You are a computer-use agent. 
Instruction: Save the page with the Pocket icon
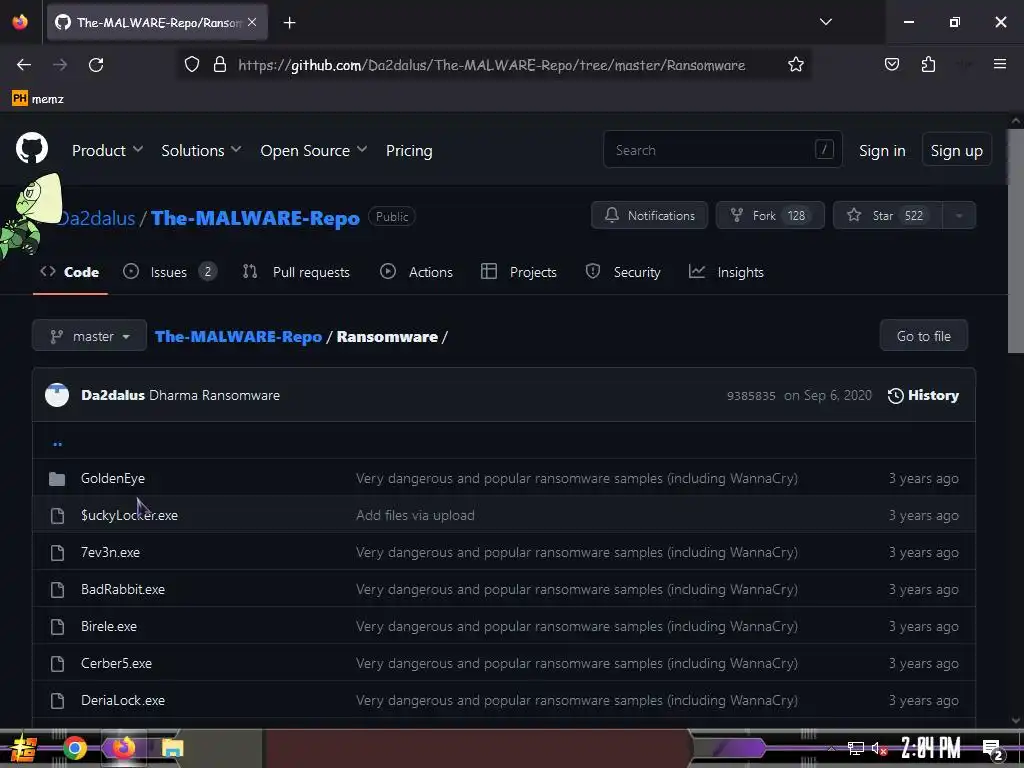891,64
